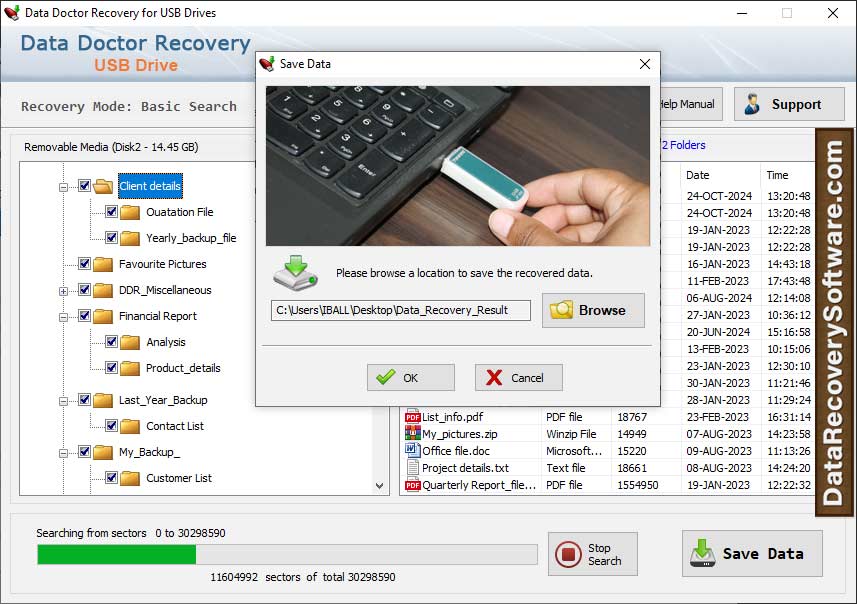Uncheck the Client details checkbox
The width and height of the screenshot is (857, 604).
pos(85,186)
